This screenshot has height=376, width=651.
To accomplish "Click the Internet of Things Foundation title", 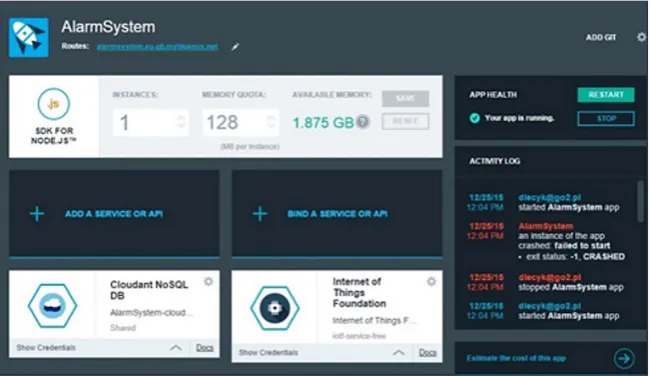I will [x=359, y=293].
